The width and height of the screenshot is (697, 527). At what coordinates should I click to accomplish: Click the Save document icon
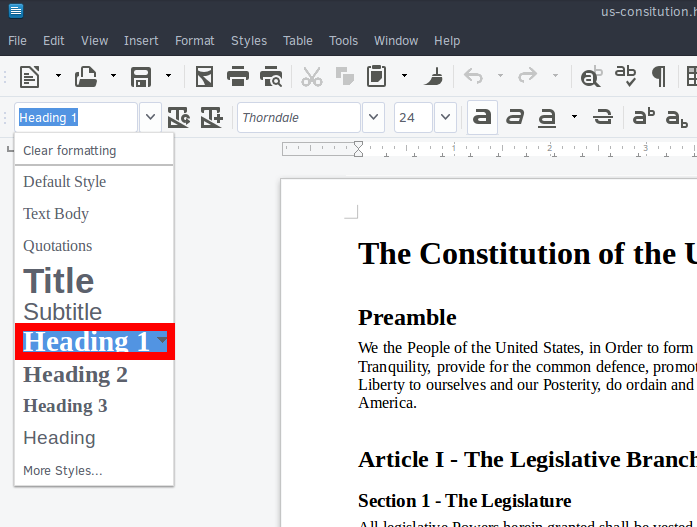click(x=141, y=76)
